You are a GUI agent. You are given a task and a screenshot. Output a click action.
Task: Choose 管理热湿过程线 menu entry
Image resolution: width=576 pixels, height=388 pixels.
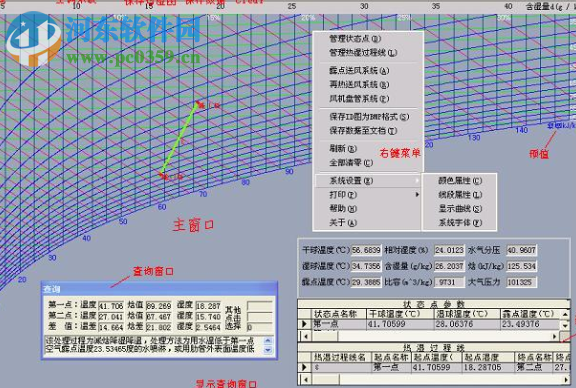(x=363, y=53)
